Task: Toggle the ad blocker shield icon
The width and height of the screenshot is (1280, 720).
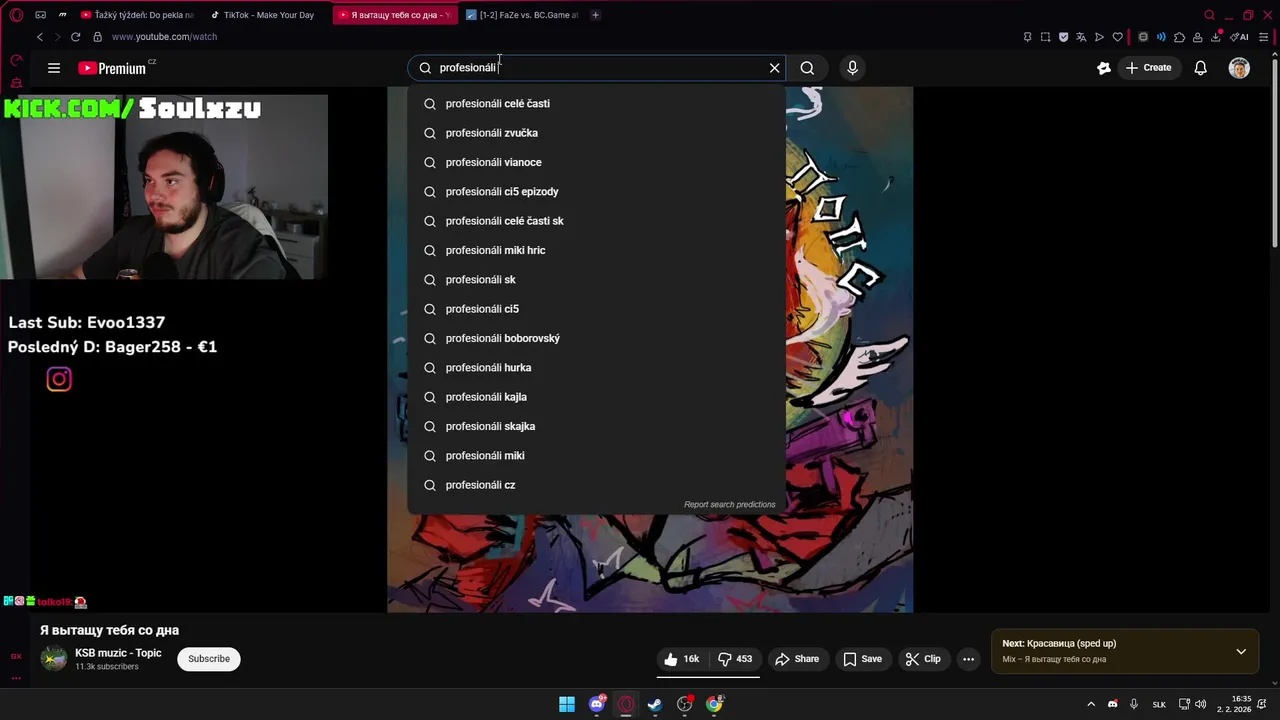Action: [x=1063, y=37]
